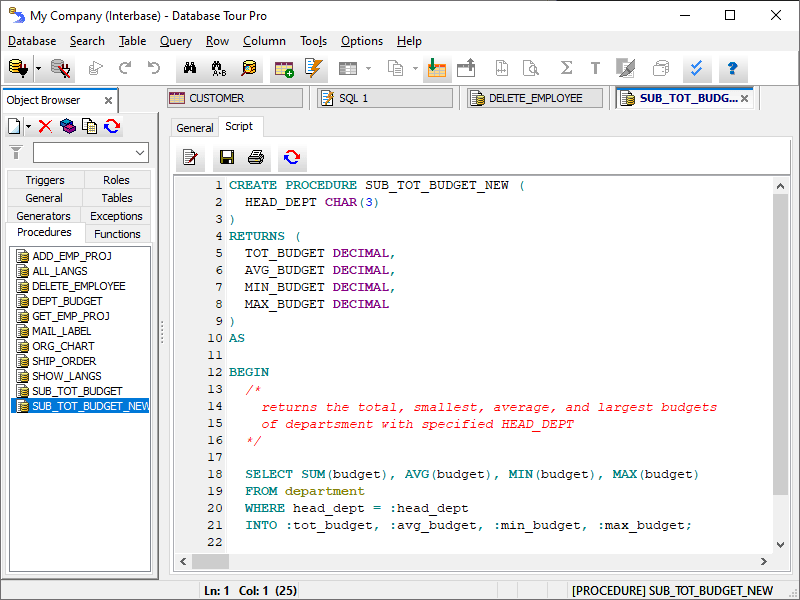Click the import data into table icon
The height and width of the screenshot is (600, 800).
pos(435,69)
